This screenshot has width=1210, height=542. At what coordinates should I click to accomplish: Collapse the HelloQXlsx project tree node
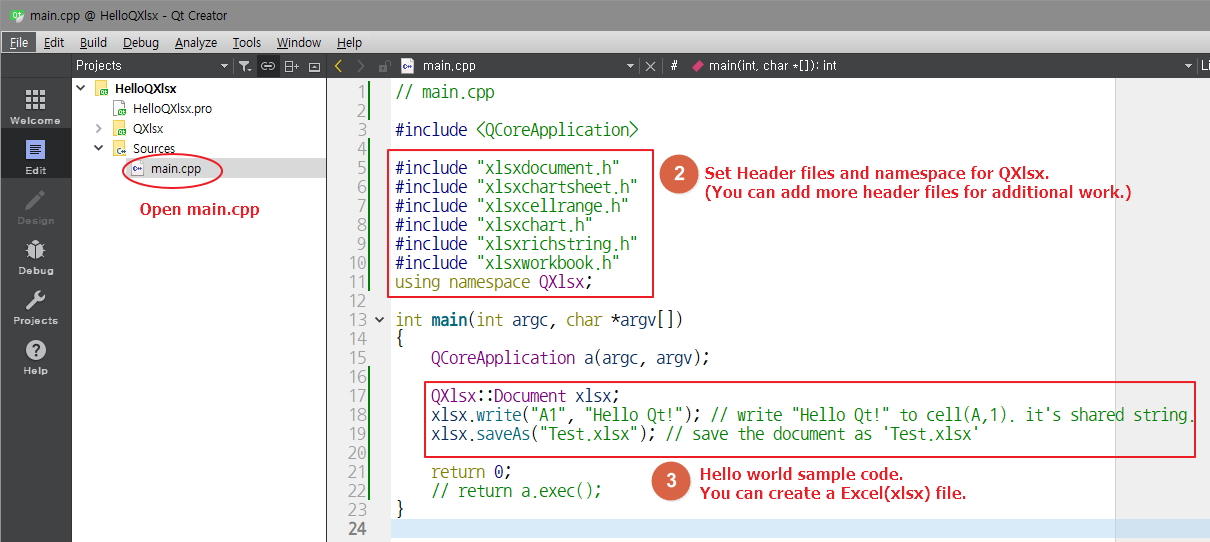(x=81, y=88)
